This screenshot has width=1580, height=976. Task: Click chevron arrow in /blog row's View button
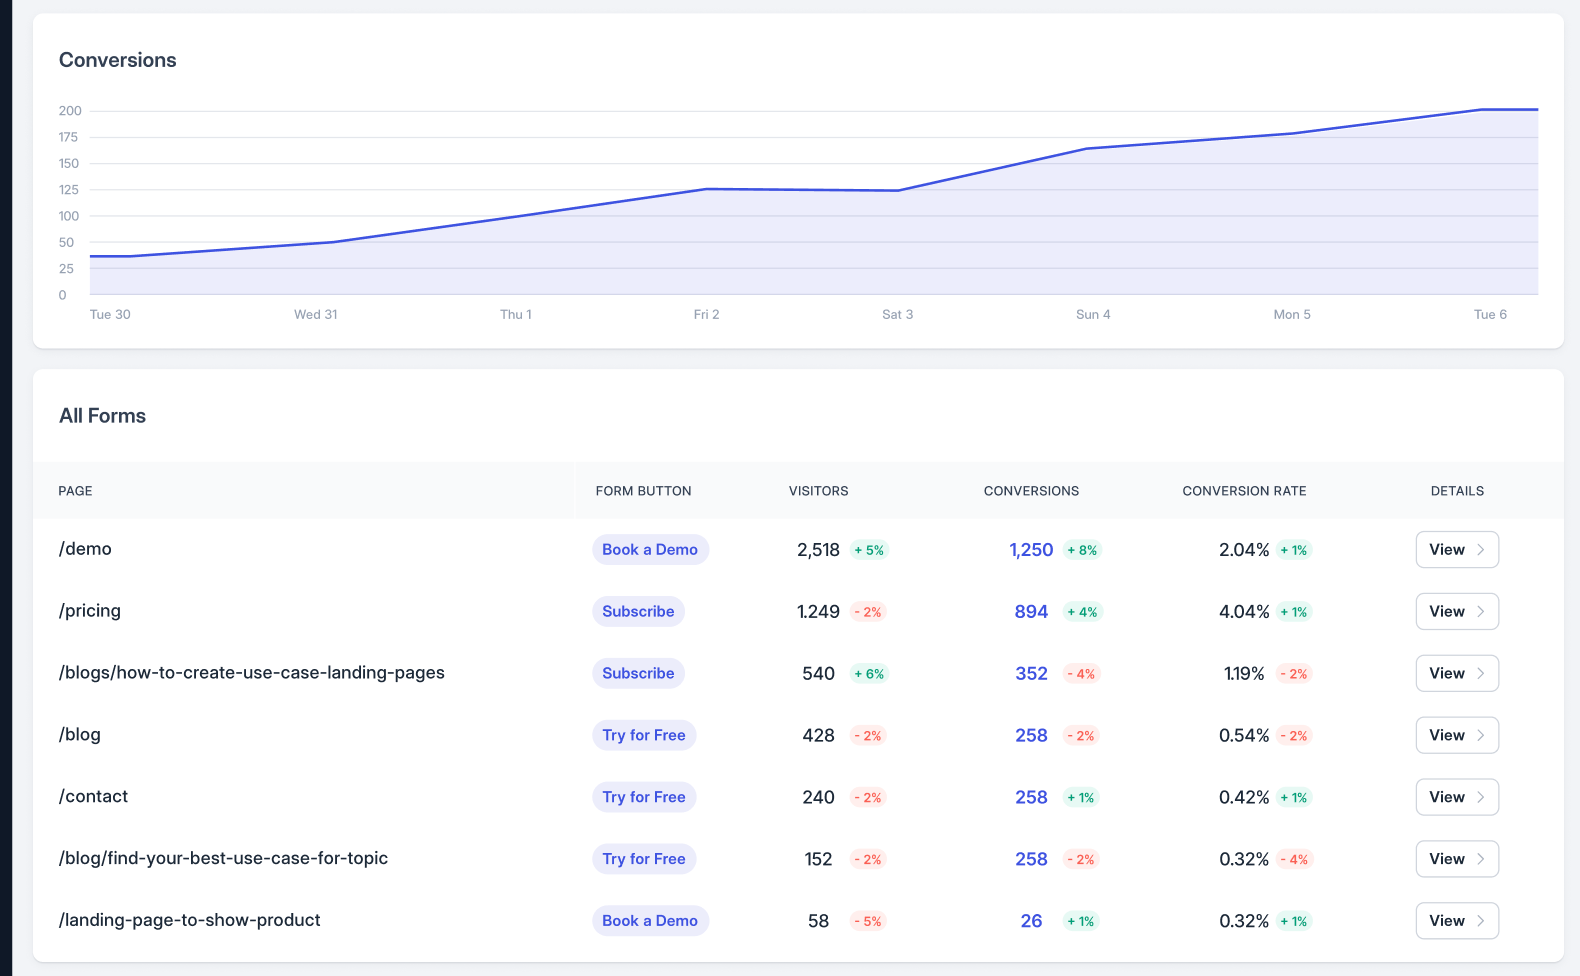tap(1481, 735)
